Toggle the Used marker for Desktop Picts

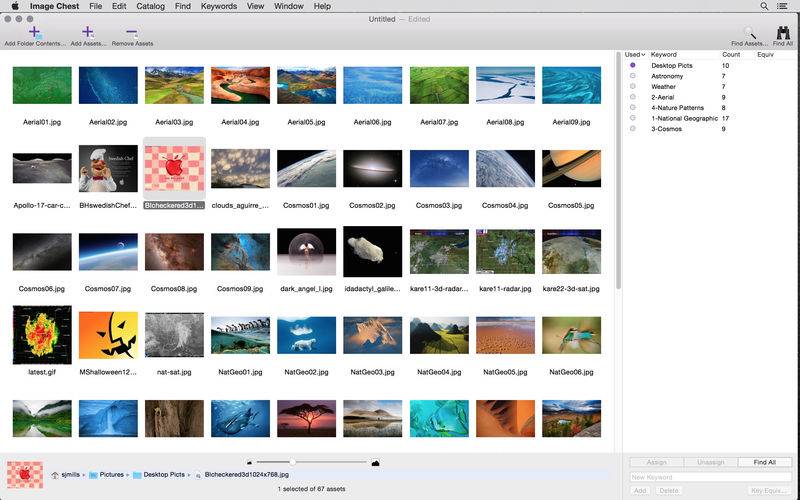pos(633,65)
